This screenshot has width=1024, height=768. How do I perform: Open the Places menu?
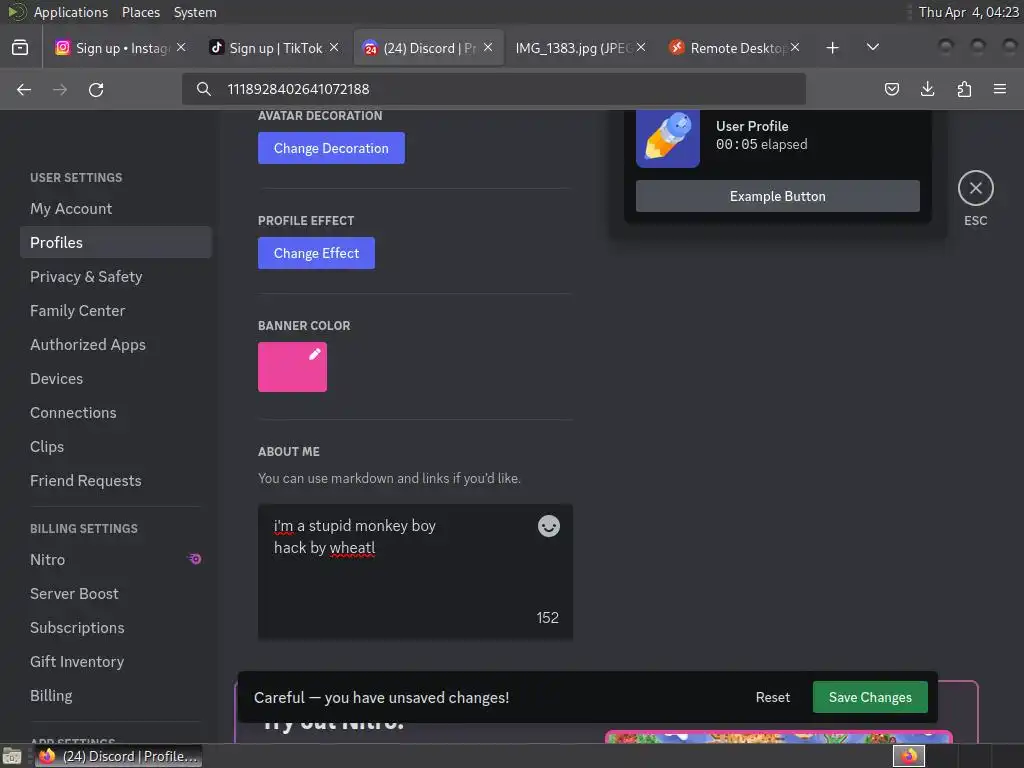click(140, 12)
